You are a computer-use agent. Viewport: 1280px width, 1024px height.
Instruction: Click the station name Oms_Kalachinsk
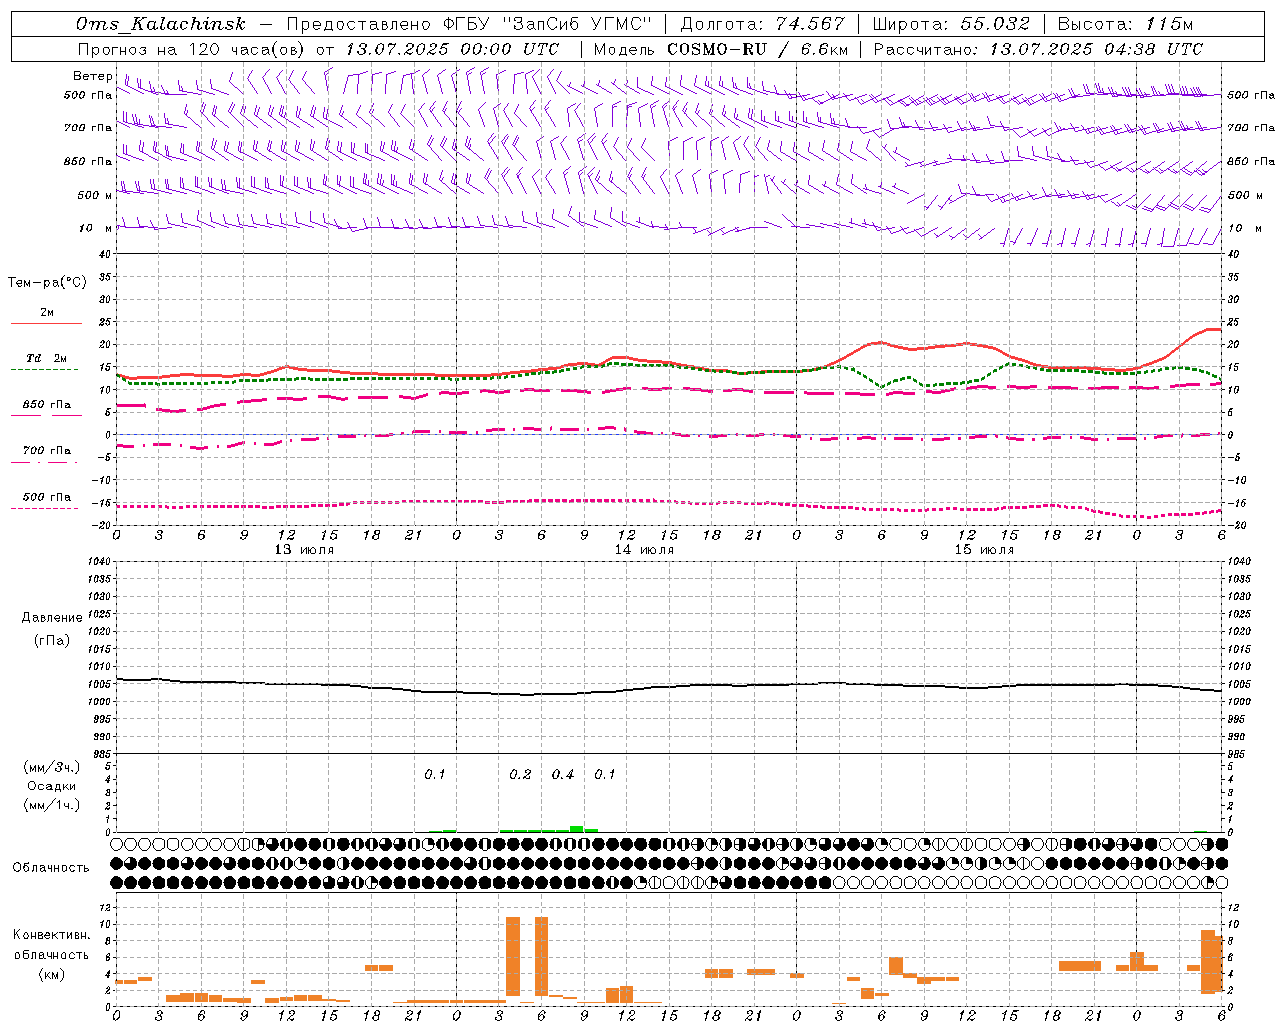[x=160, y=24]
